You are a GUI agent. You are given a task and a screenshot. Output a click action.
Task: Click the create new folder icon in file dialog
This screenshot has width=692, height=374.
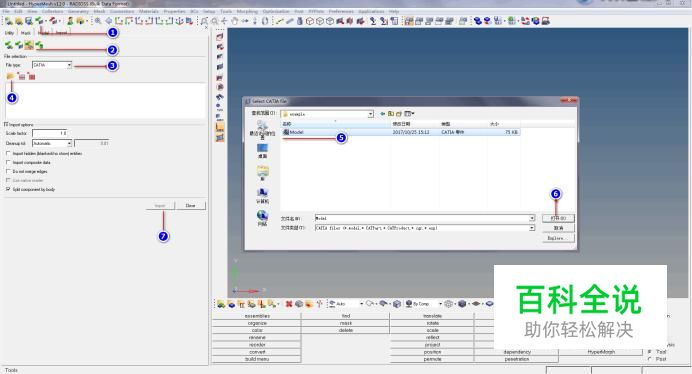coord(399,114)
